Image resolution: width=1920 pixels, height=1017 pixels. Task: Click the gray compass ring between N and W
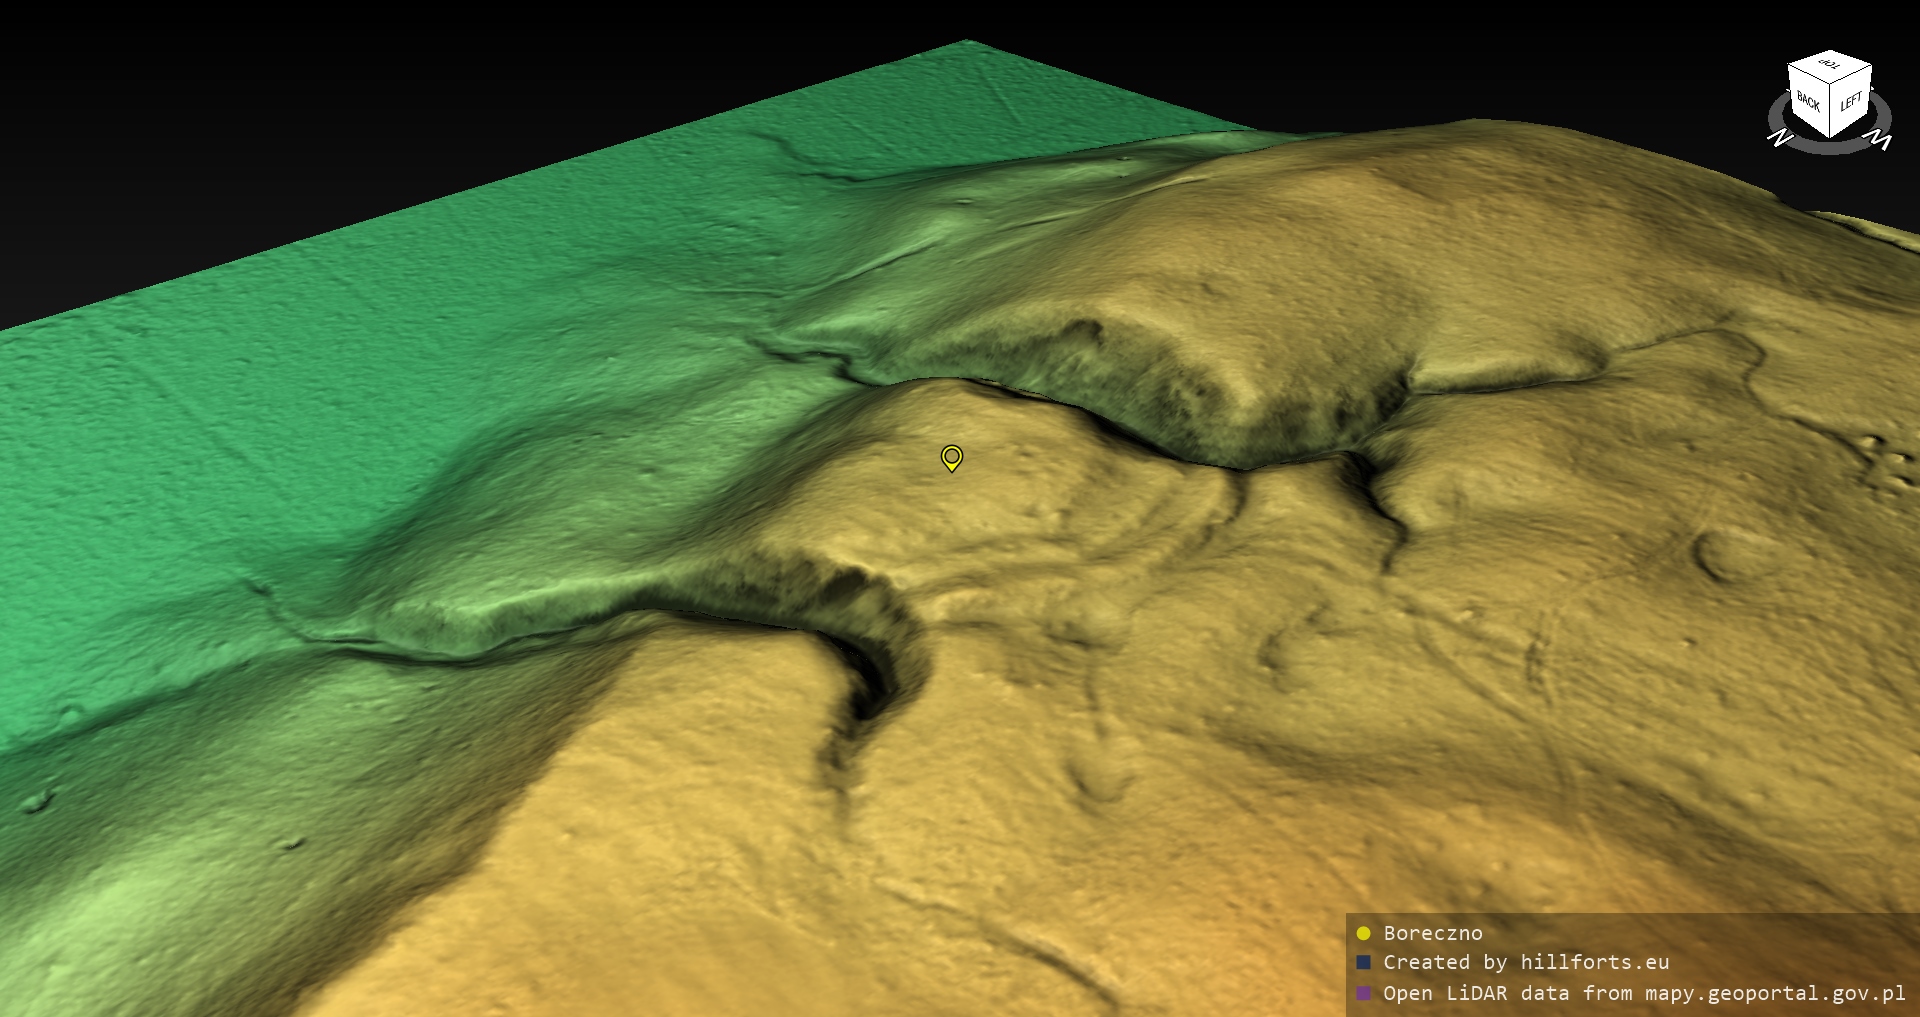pyautogui.click(x=1829, y=148)
